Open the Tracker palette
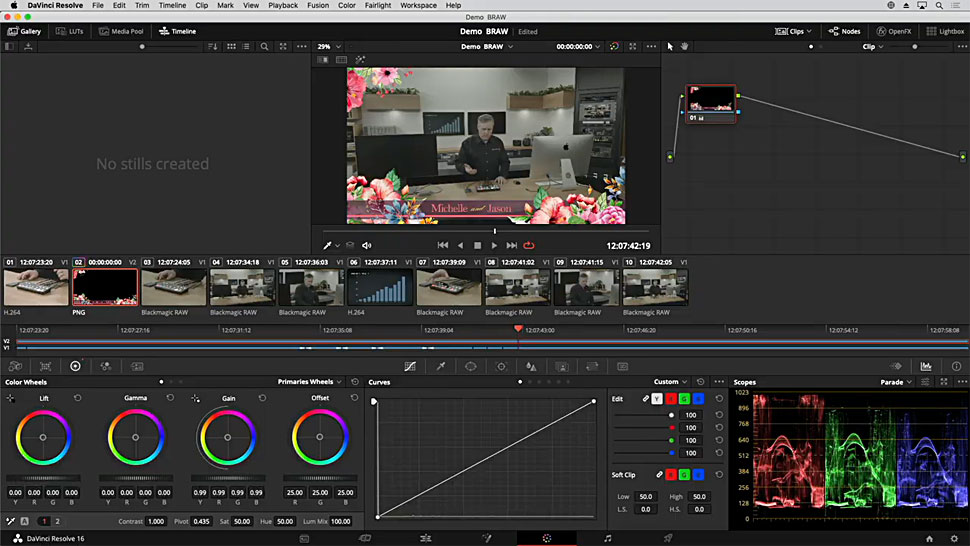The width and height of the screenshot is (970, 546). 501,367
